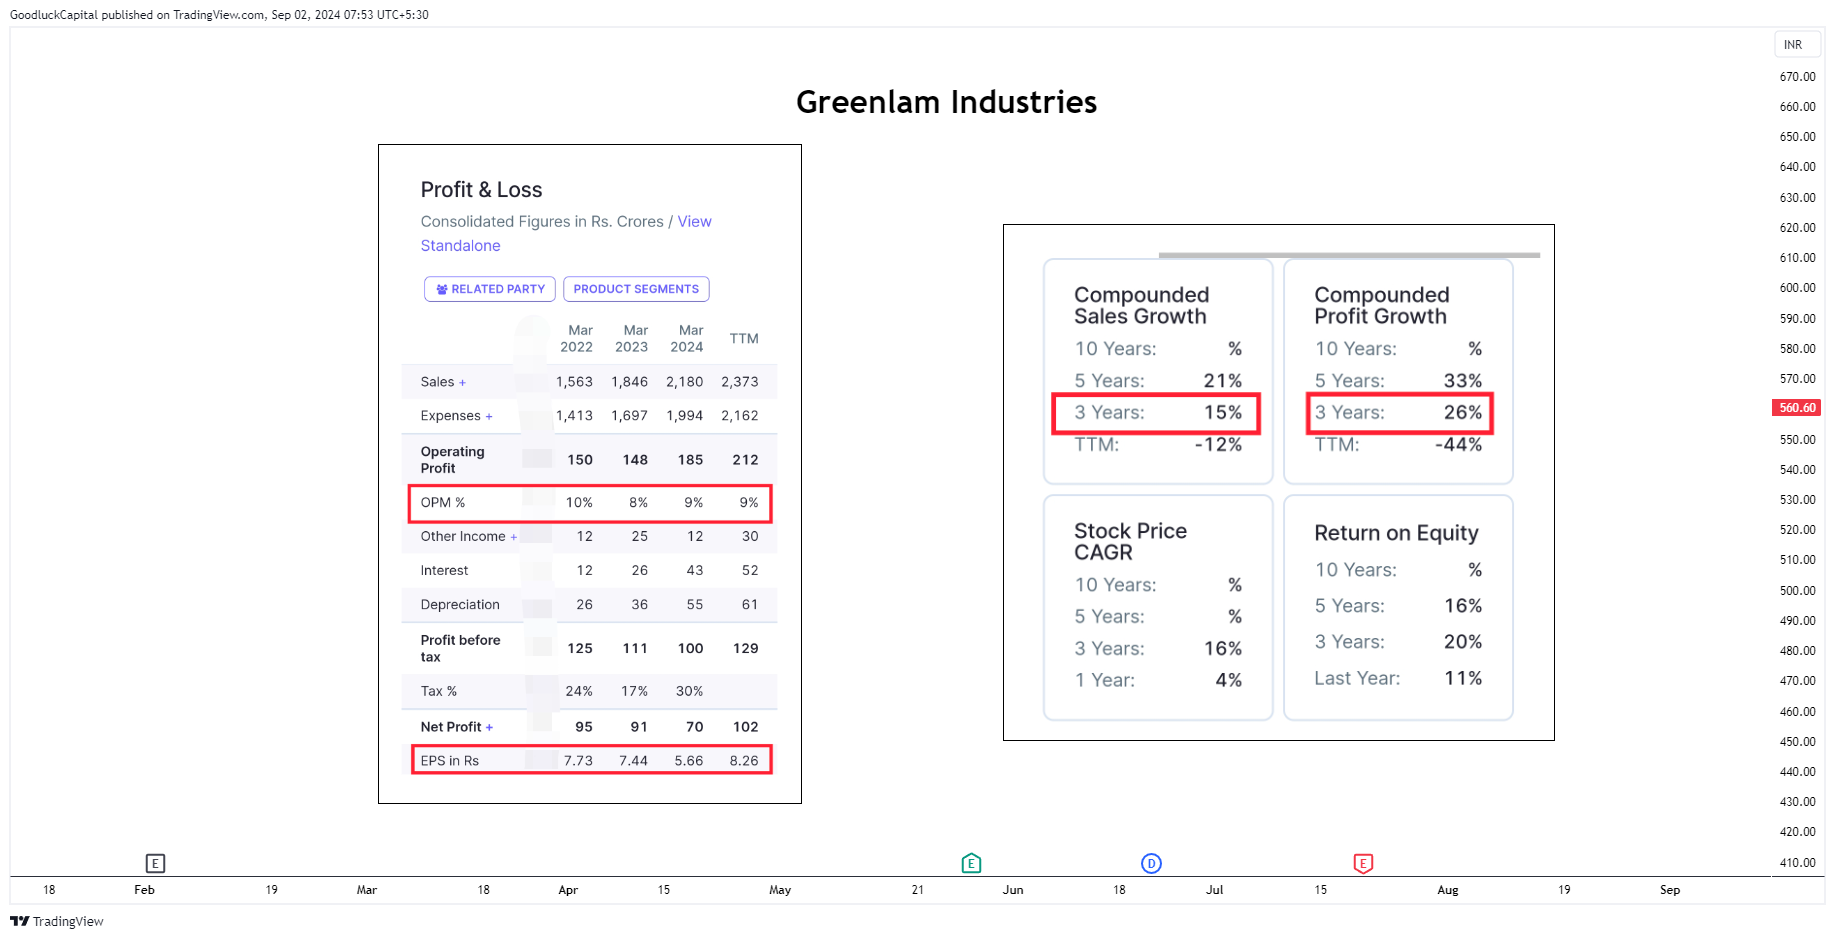
Task: Click the 5 Years profit growth 33%
Action: click(1463, 381)
